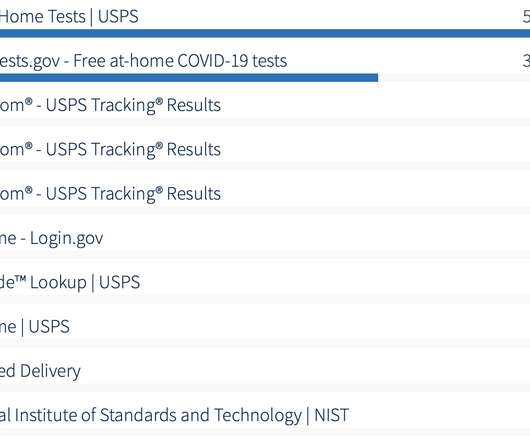Open the Lookup | USPS entry
Screen dimensions: 530x442
pos(70,283)
